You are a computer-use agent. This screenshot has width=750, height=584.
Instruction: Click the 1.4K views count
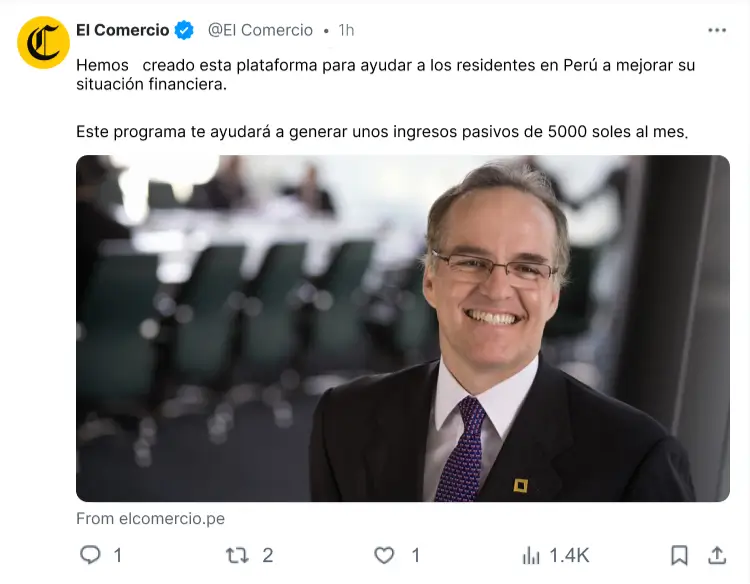pos(569,555)
